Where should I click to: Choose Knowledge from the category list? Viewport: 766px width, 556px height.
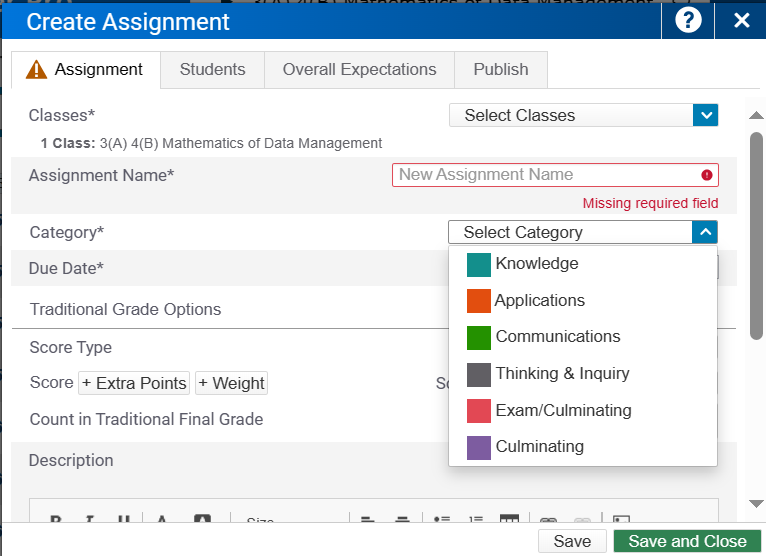pyautogui.click(x=536, y=264)
